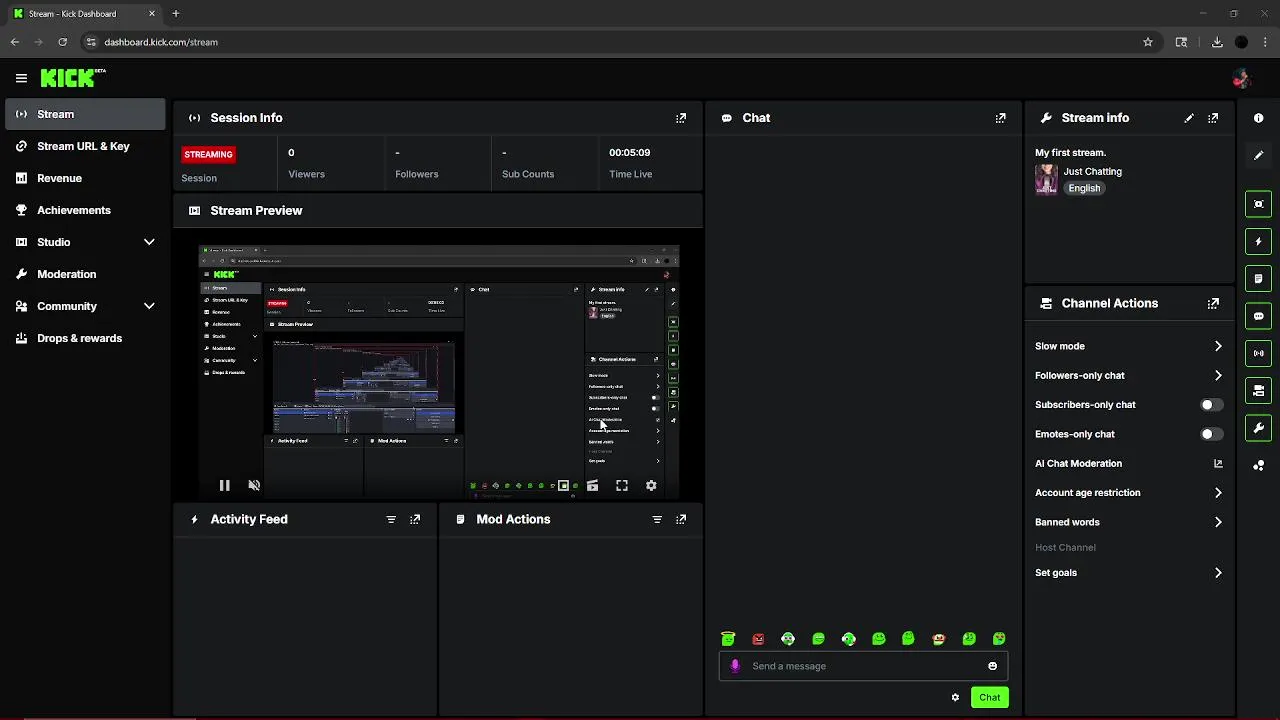Click the AI Chat Moderation label
1280x720 pixels.
click(1078, 463)
